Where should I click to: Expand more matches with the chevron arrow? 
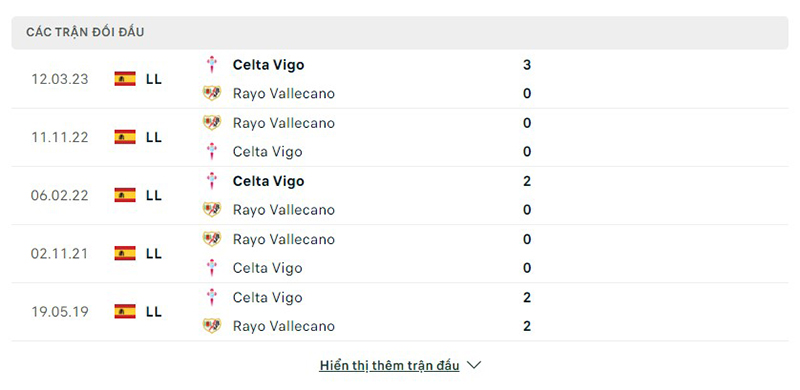click(473, 365)
